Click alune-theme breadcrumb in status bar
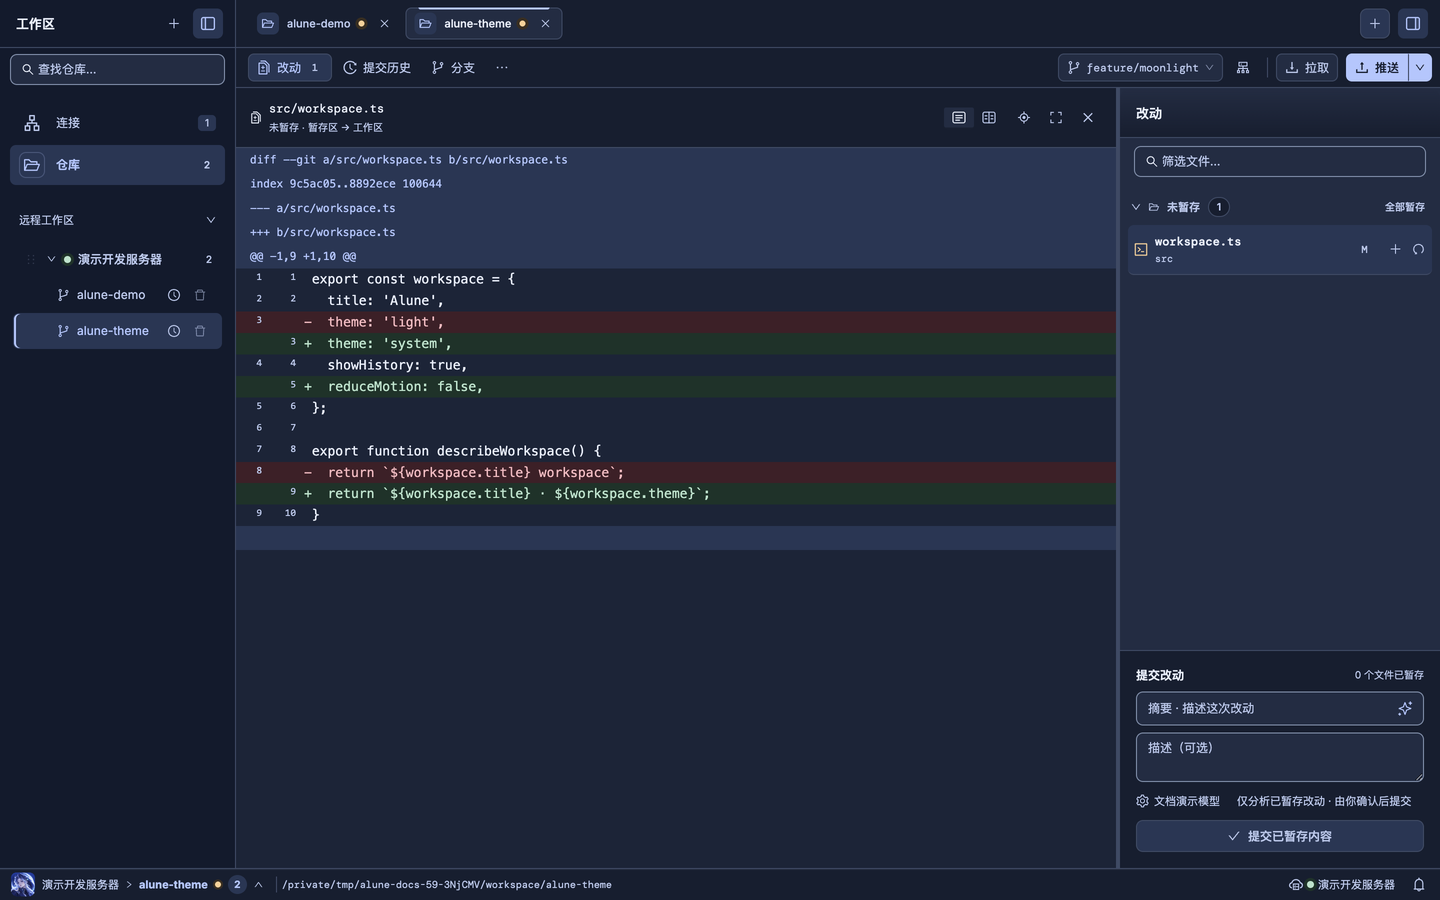Screen dimensions: 1440x900 click(173, 885)
